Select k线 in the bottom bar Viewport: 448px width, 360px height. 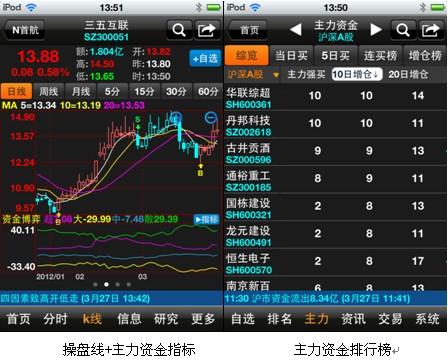point(92,319)
